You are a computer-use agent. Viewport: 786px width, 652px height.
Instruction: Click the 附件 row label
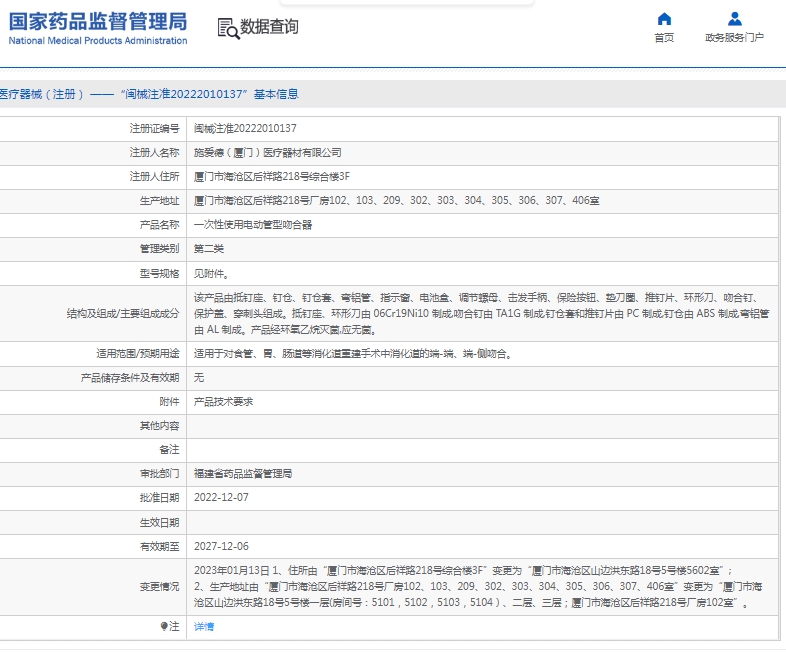169,401
